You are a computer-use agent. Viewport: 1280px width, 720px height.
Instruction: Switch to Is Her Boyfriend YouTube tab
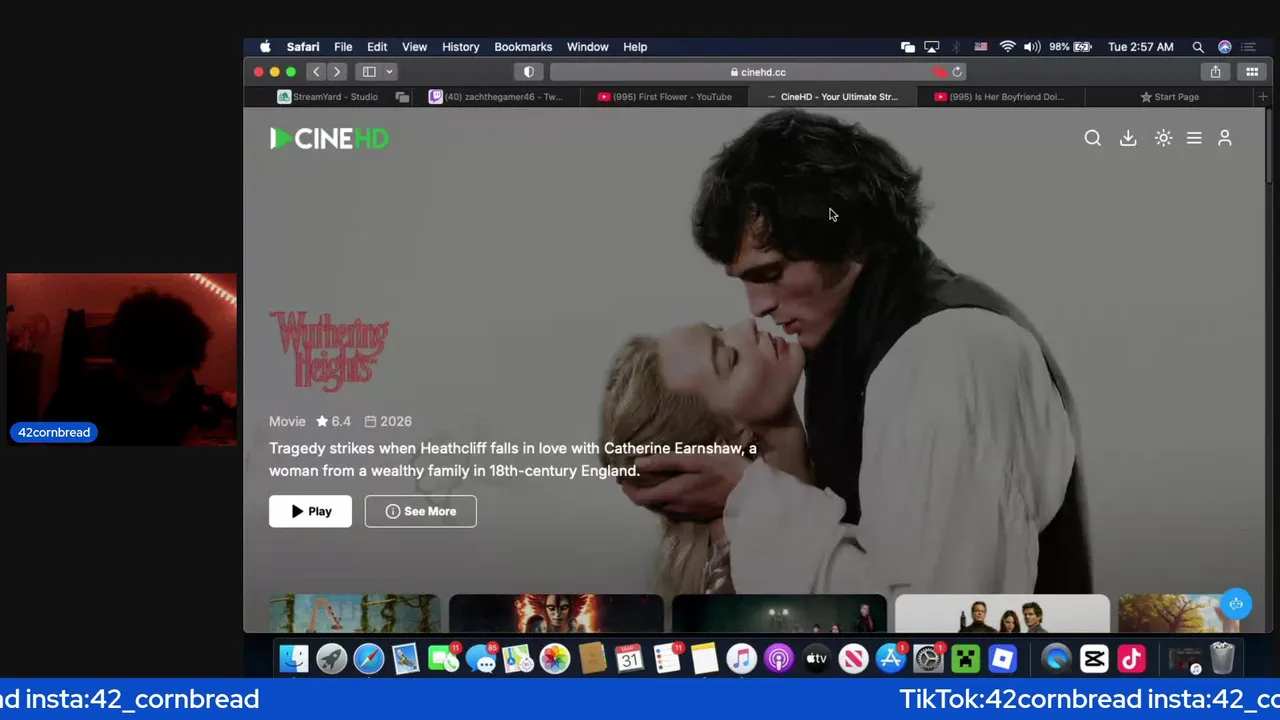click(x=1000, y=97)
